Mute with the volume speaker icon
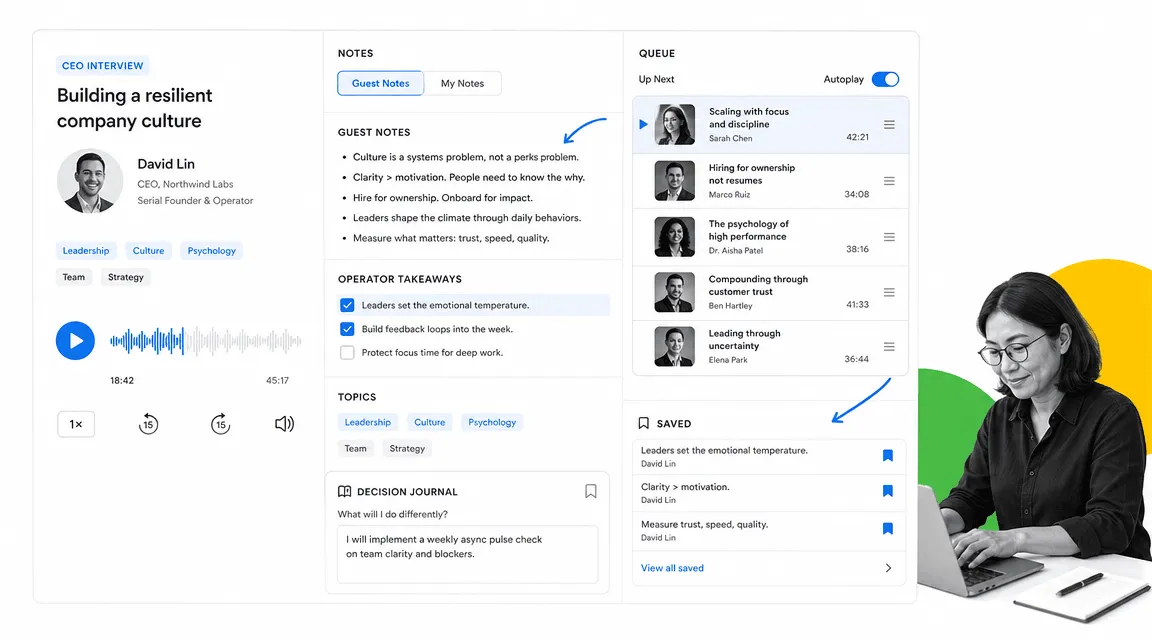This screenshot has width=1152, height=640. pos(284,424)
